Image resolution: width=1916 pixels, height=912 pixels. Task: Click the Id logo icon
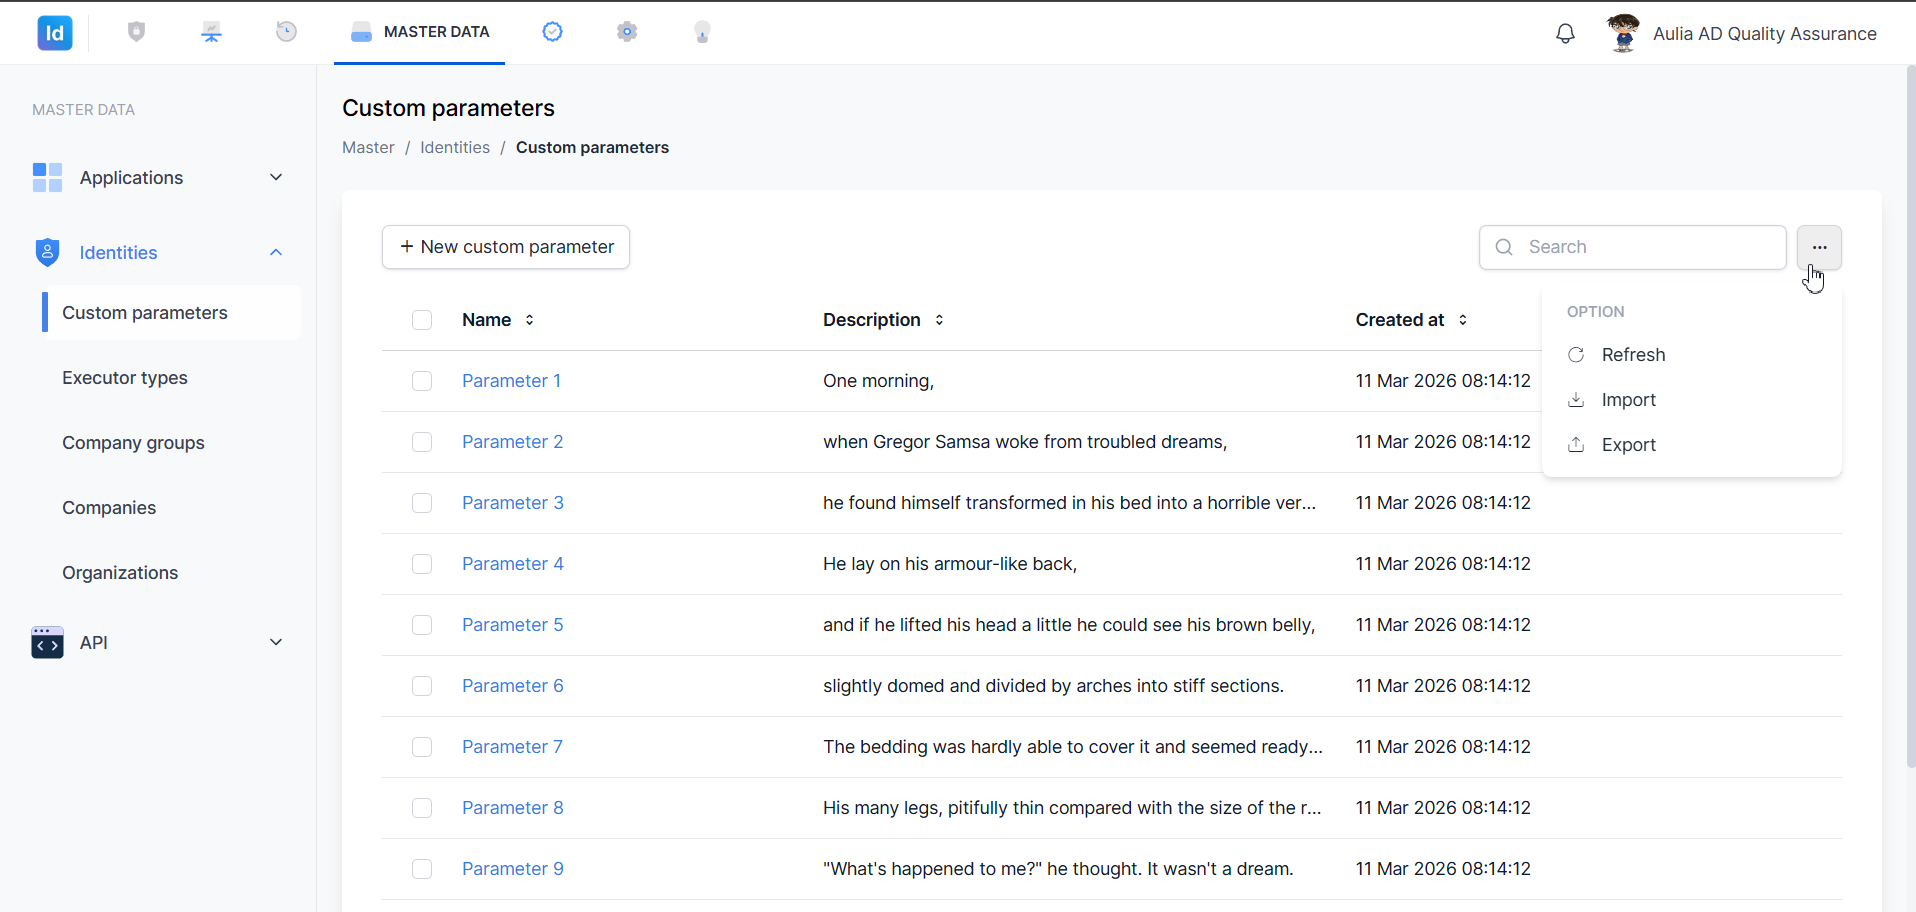pyautogui.click(x=55, y=33)
